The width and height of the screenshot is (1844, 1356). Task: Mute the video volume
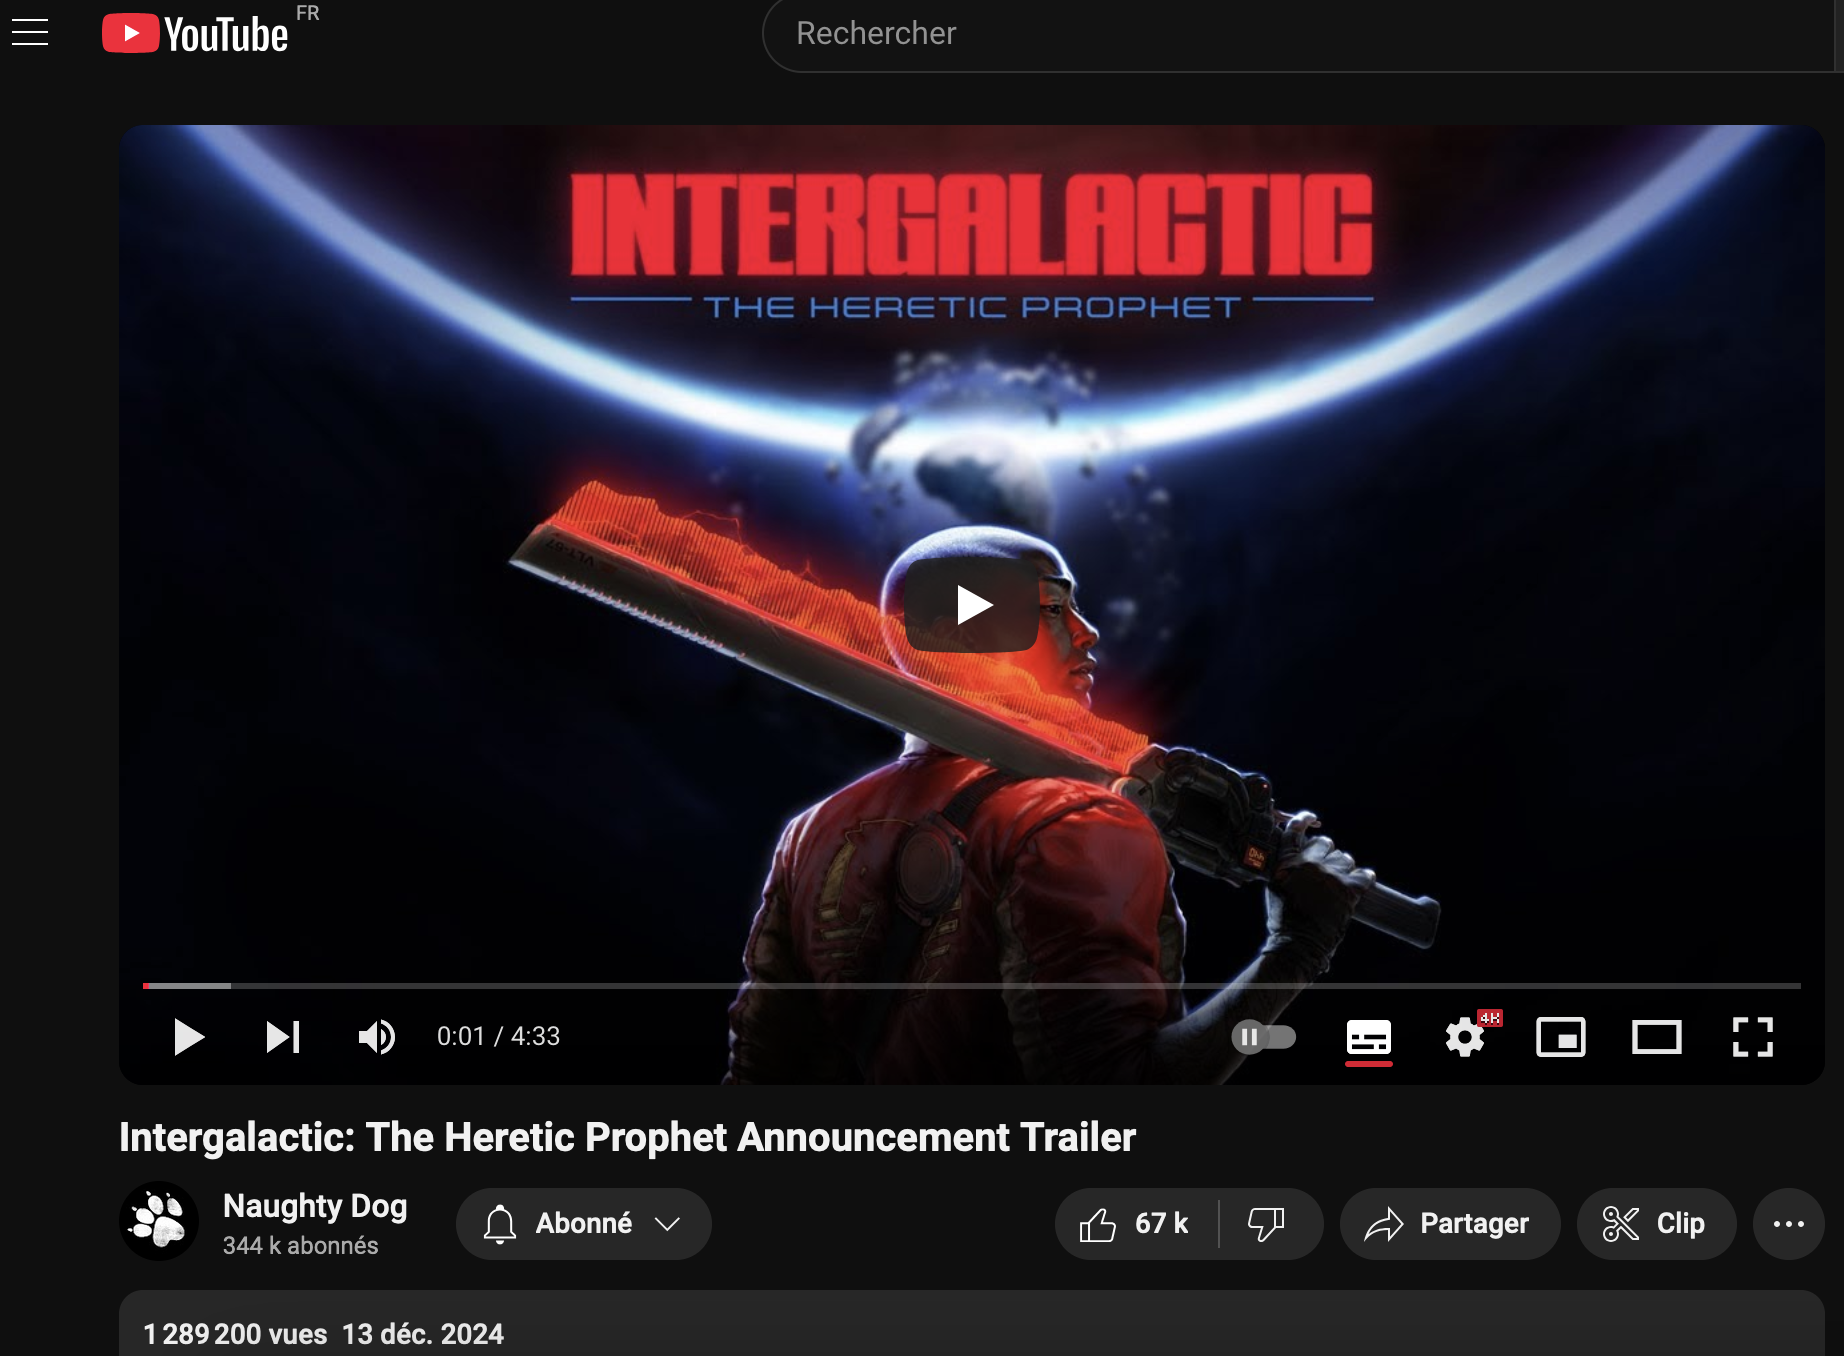pos(377,1037)
